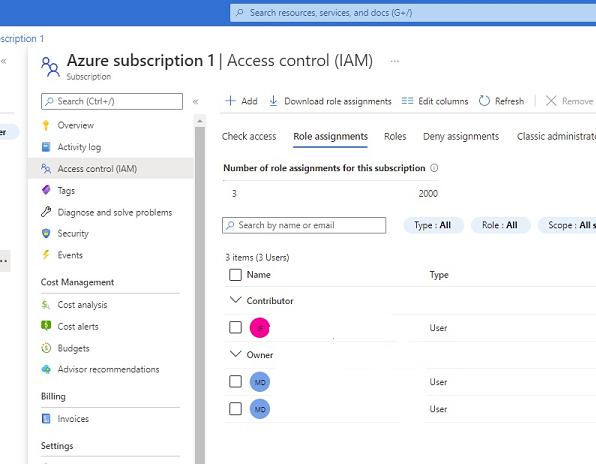Click the Advisor recommendations menu label
The width and height of the screenshot is (596, 464).
coord(108,369)
